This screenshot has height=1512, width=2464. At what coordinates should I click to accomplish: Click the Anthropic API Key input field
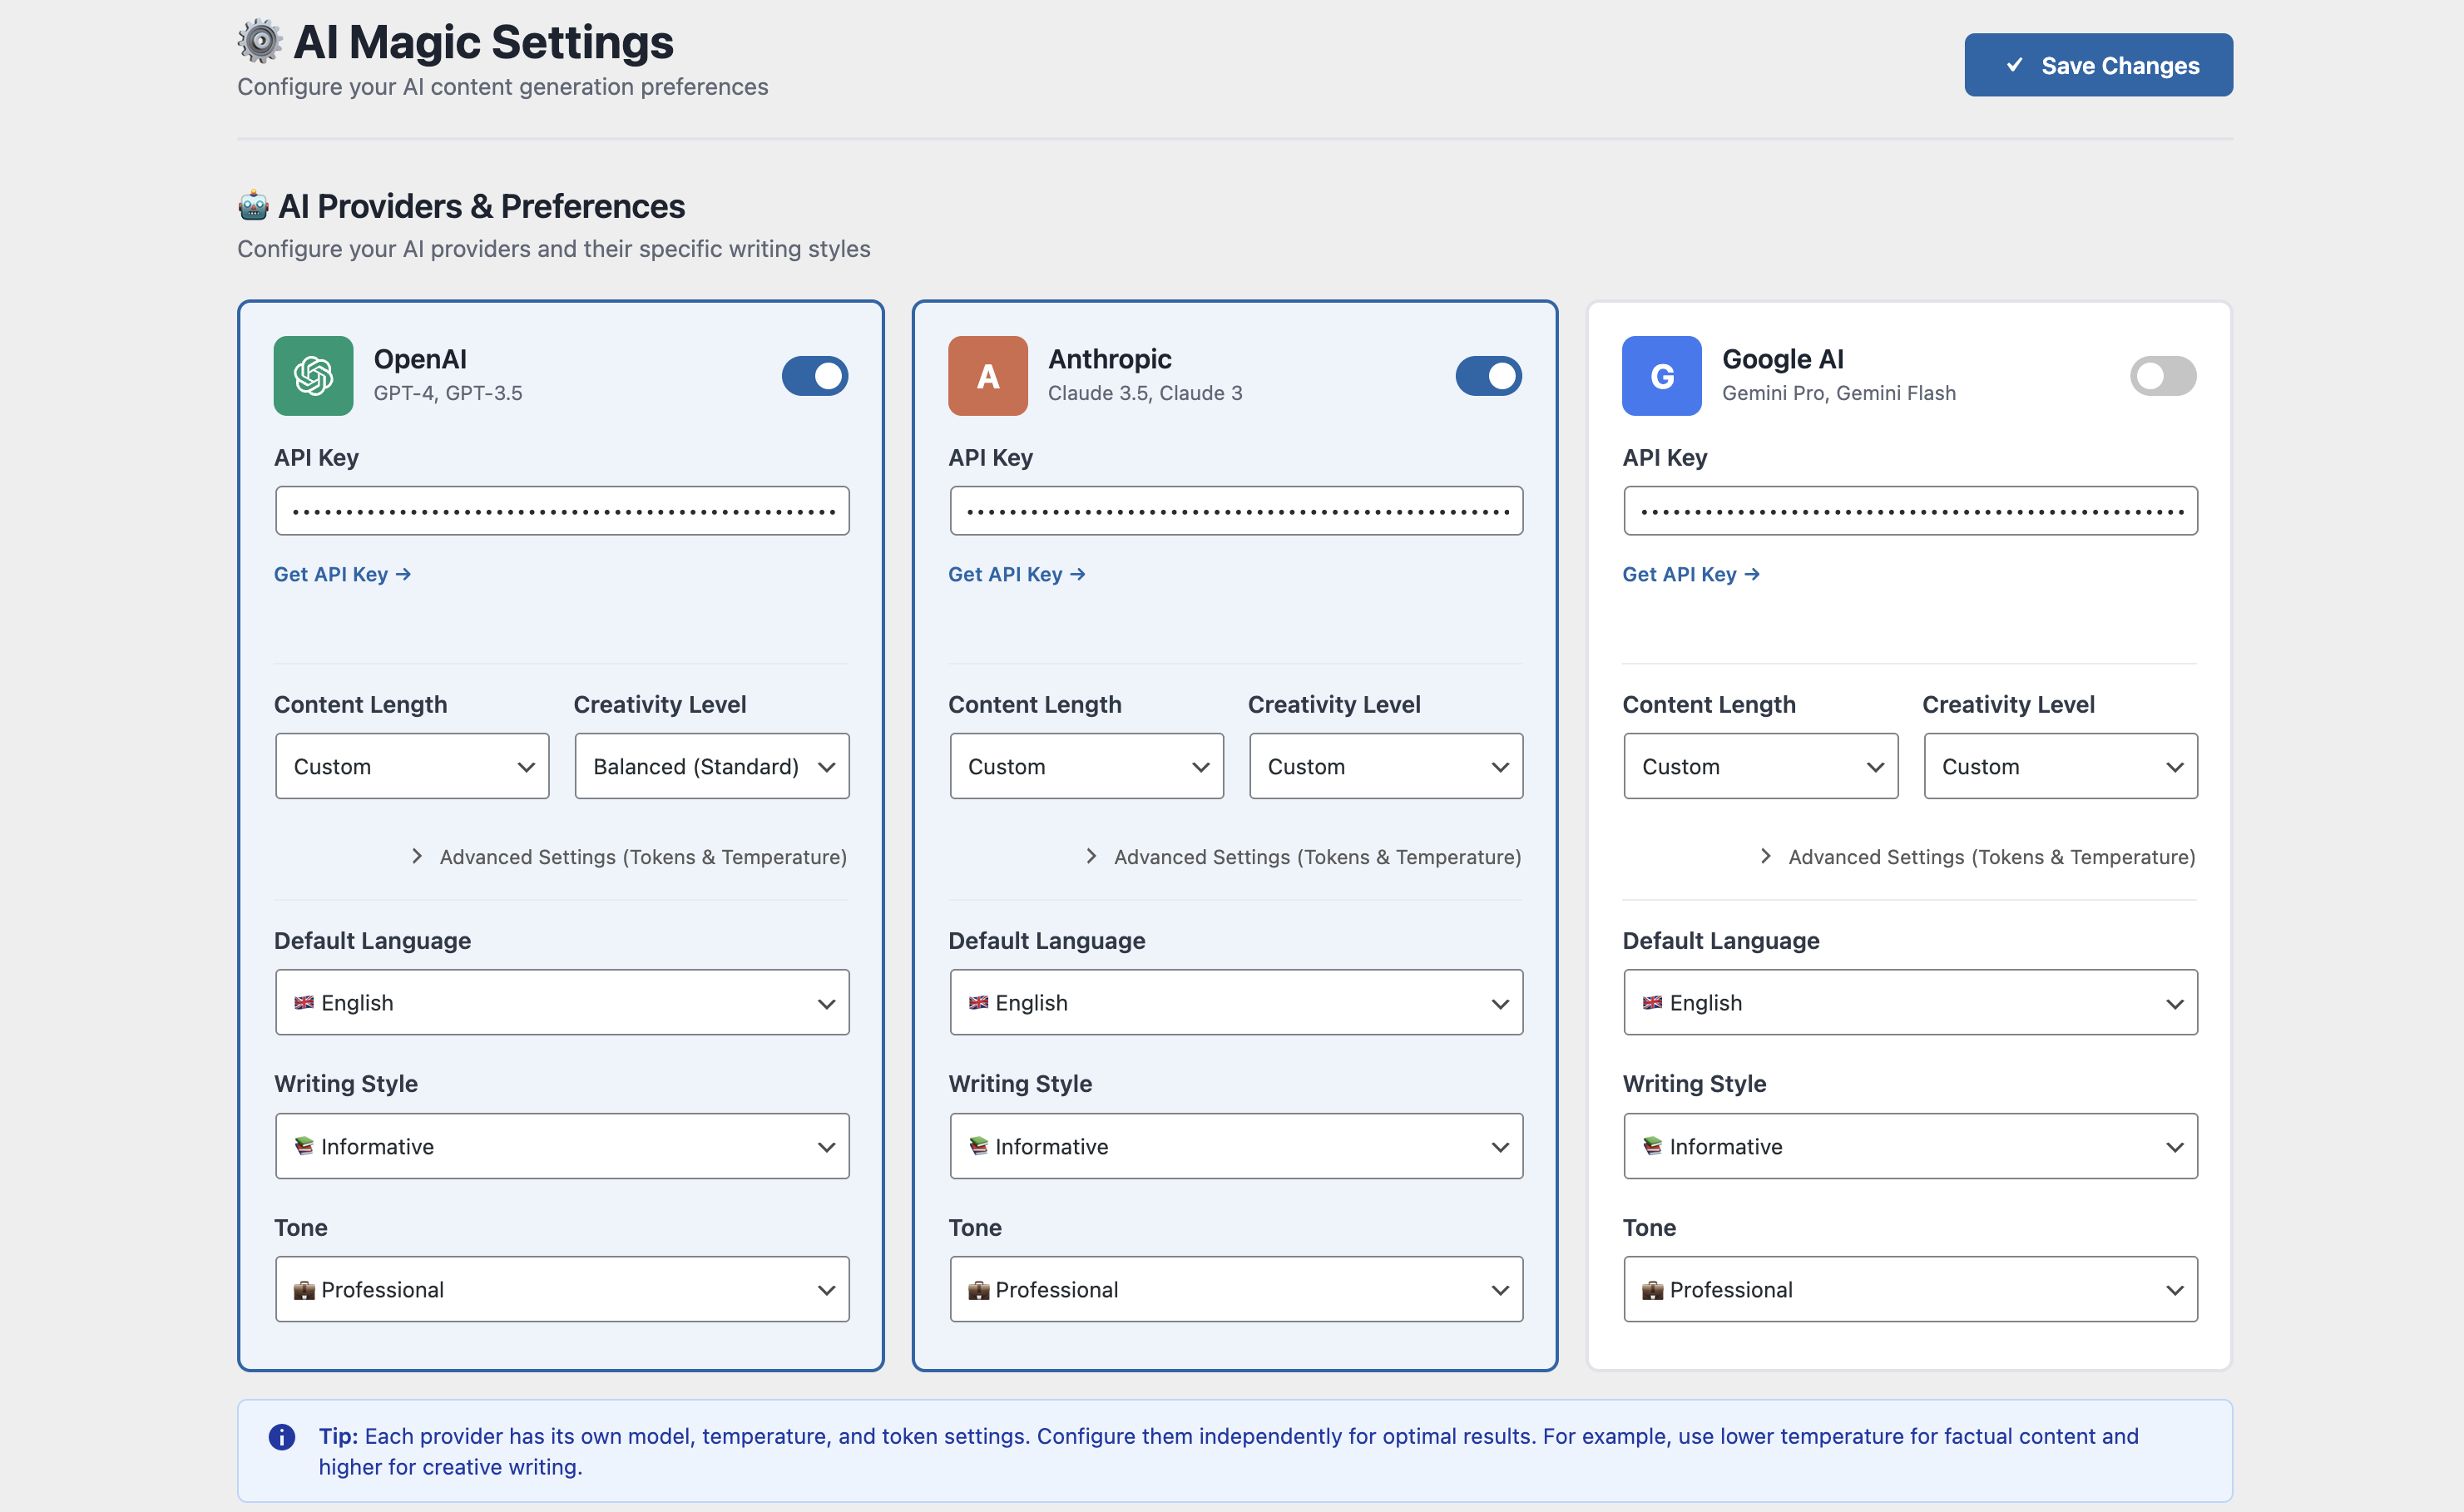tap(1235, 511)
